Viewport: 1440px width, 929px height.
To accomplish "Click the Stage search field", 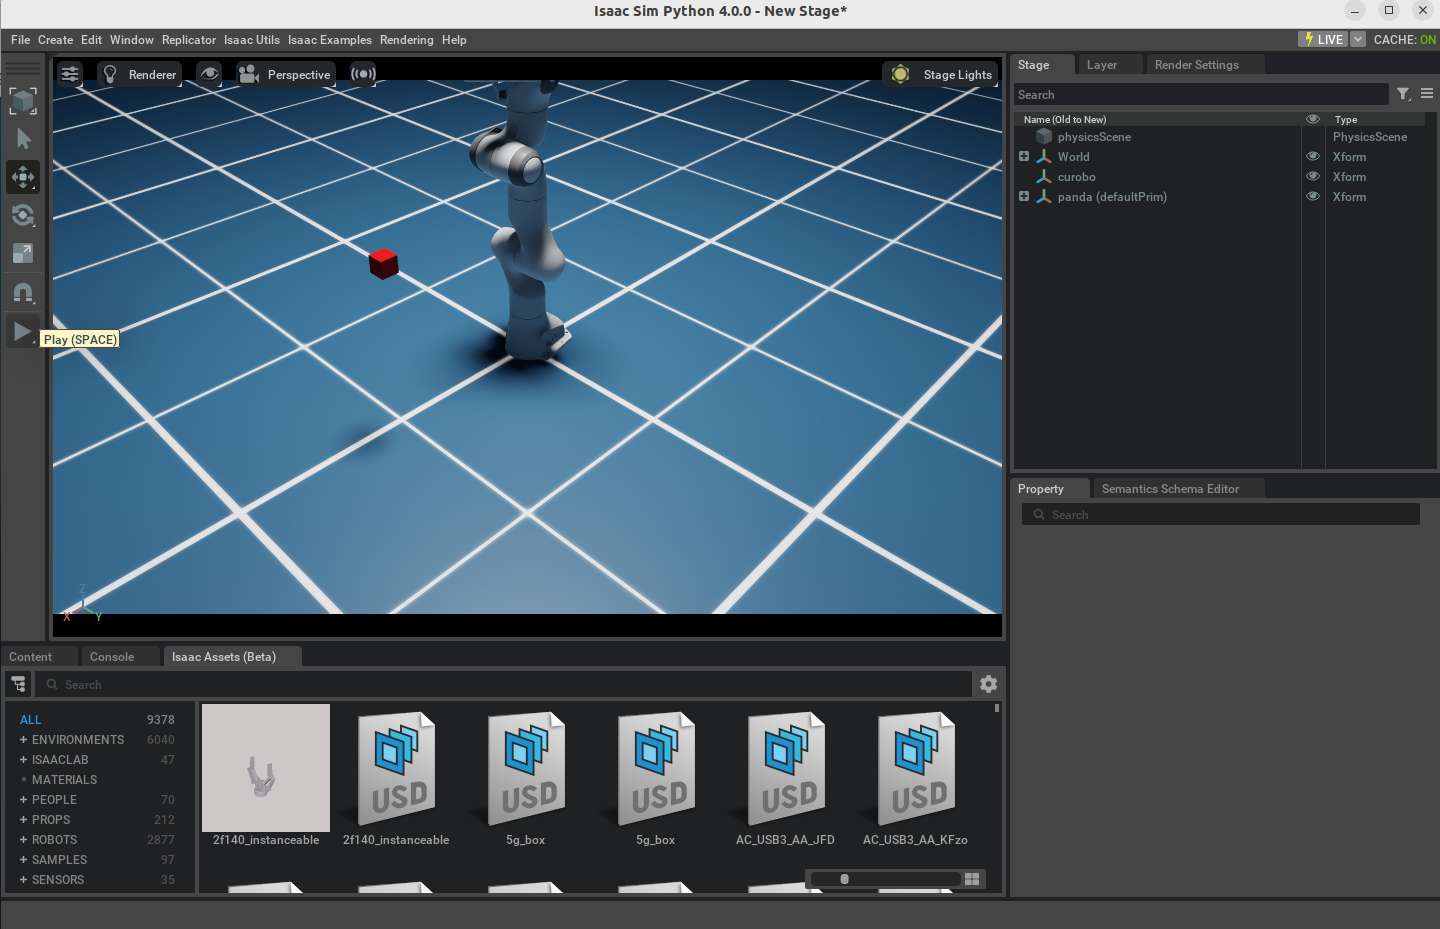I will (x=1201, y=94).
